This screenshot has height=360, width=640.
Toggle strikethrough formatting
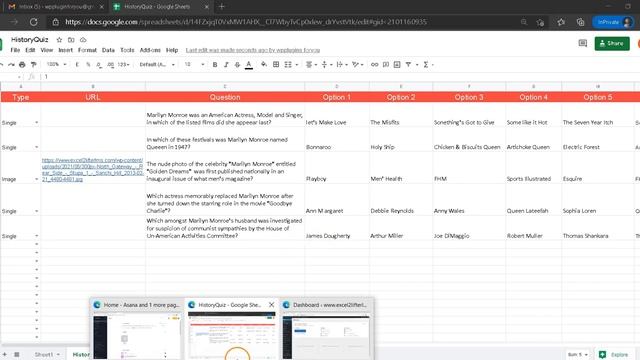237,64
